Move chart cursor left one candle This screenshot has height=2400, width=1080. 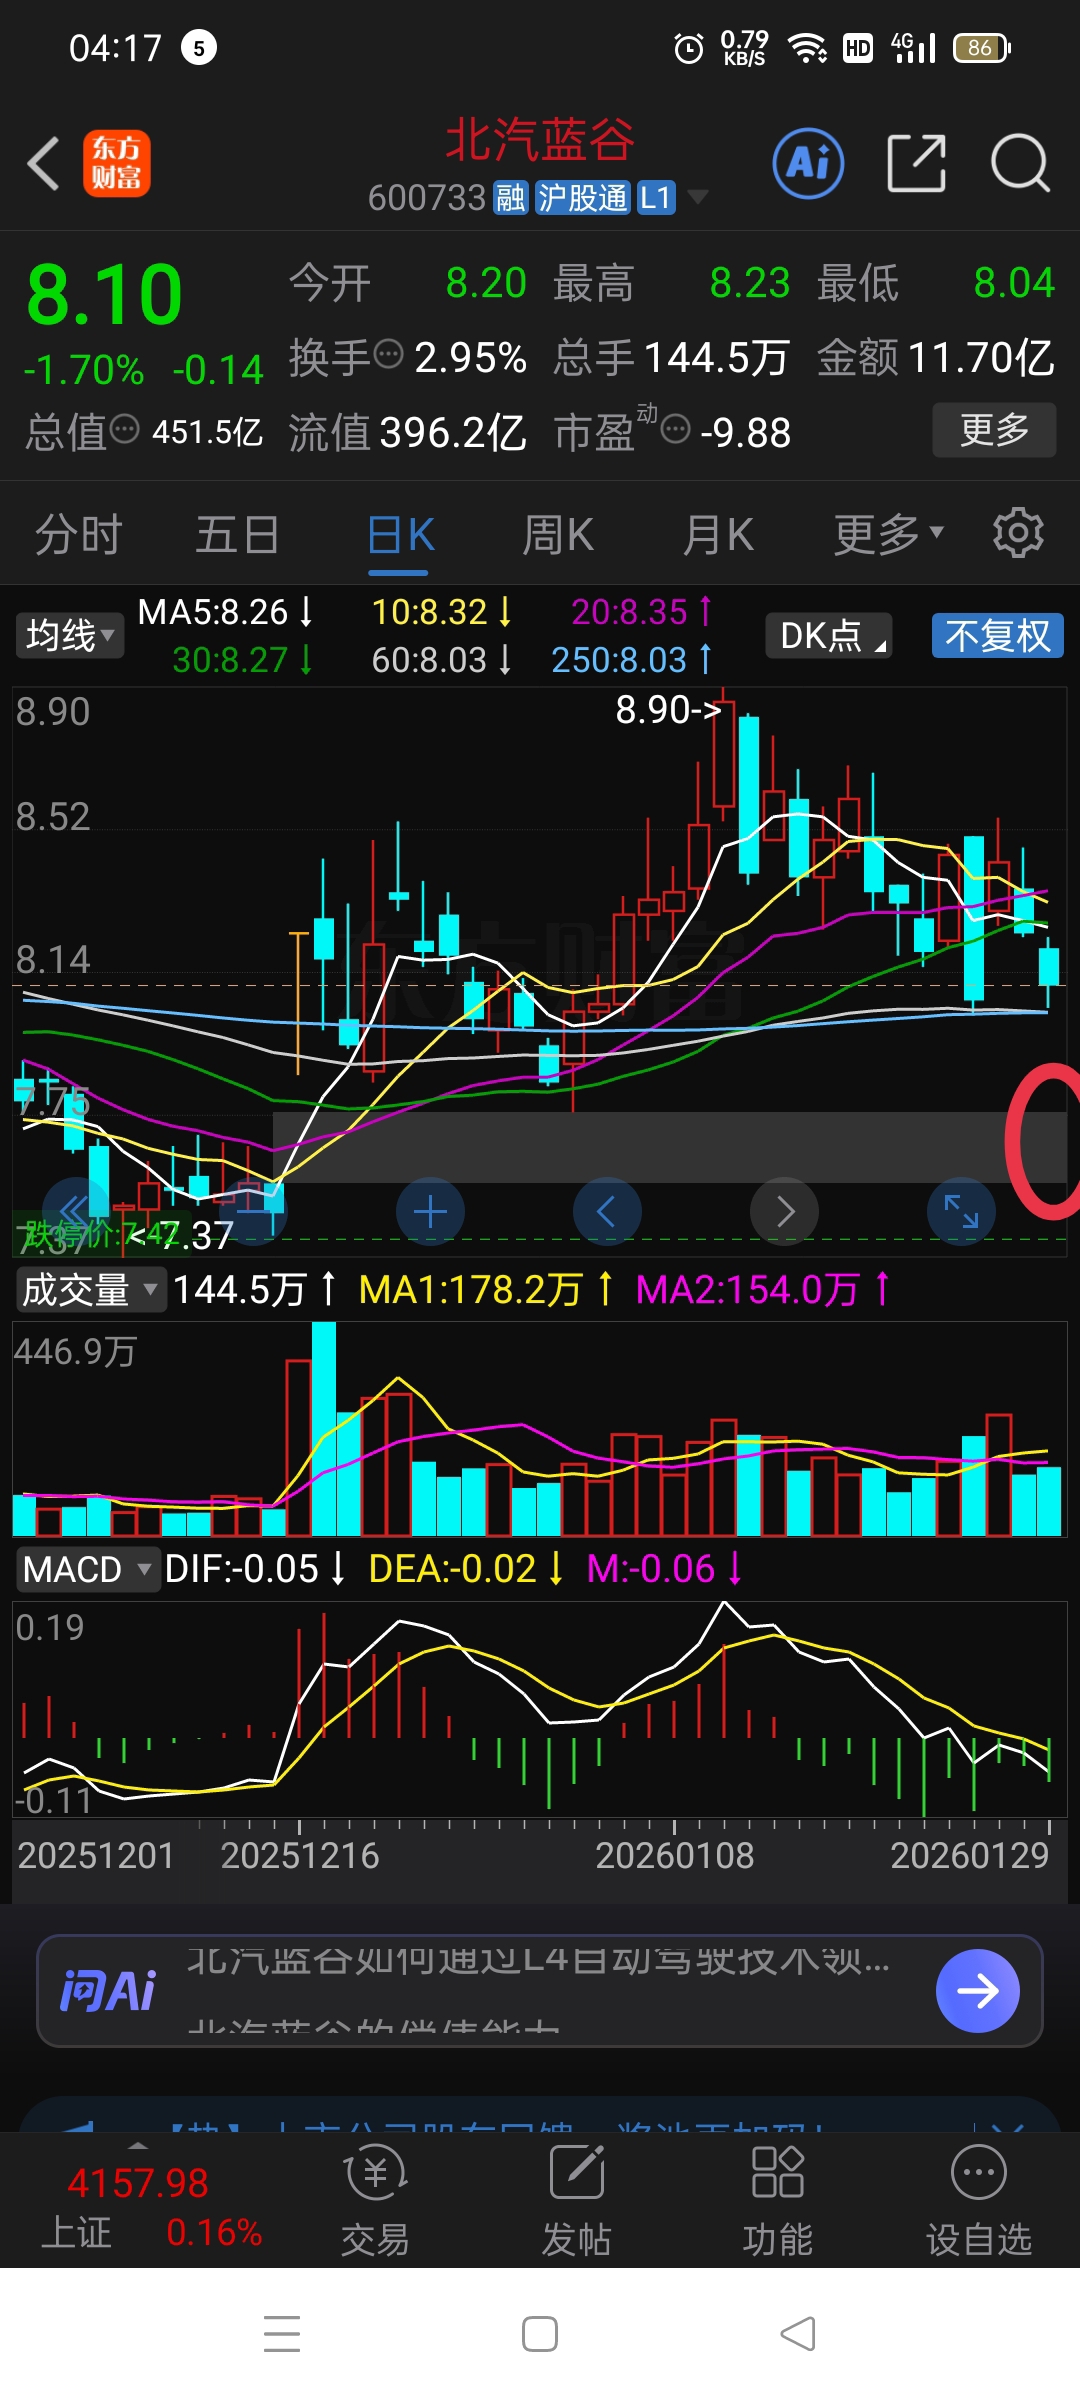coord(606,1212)
